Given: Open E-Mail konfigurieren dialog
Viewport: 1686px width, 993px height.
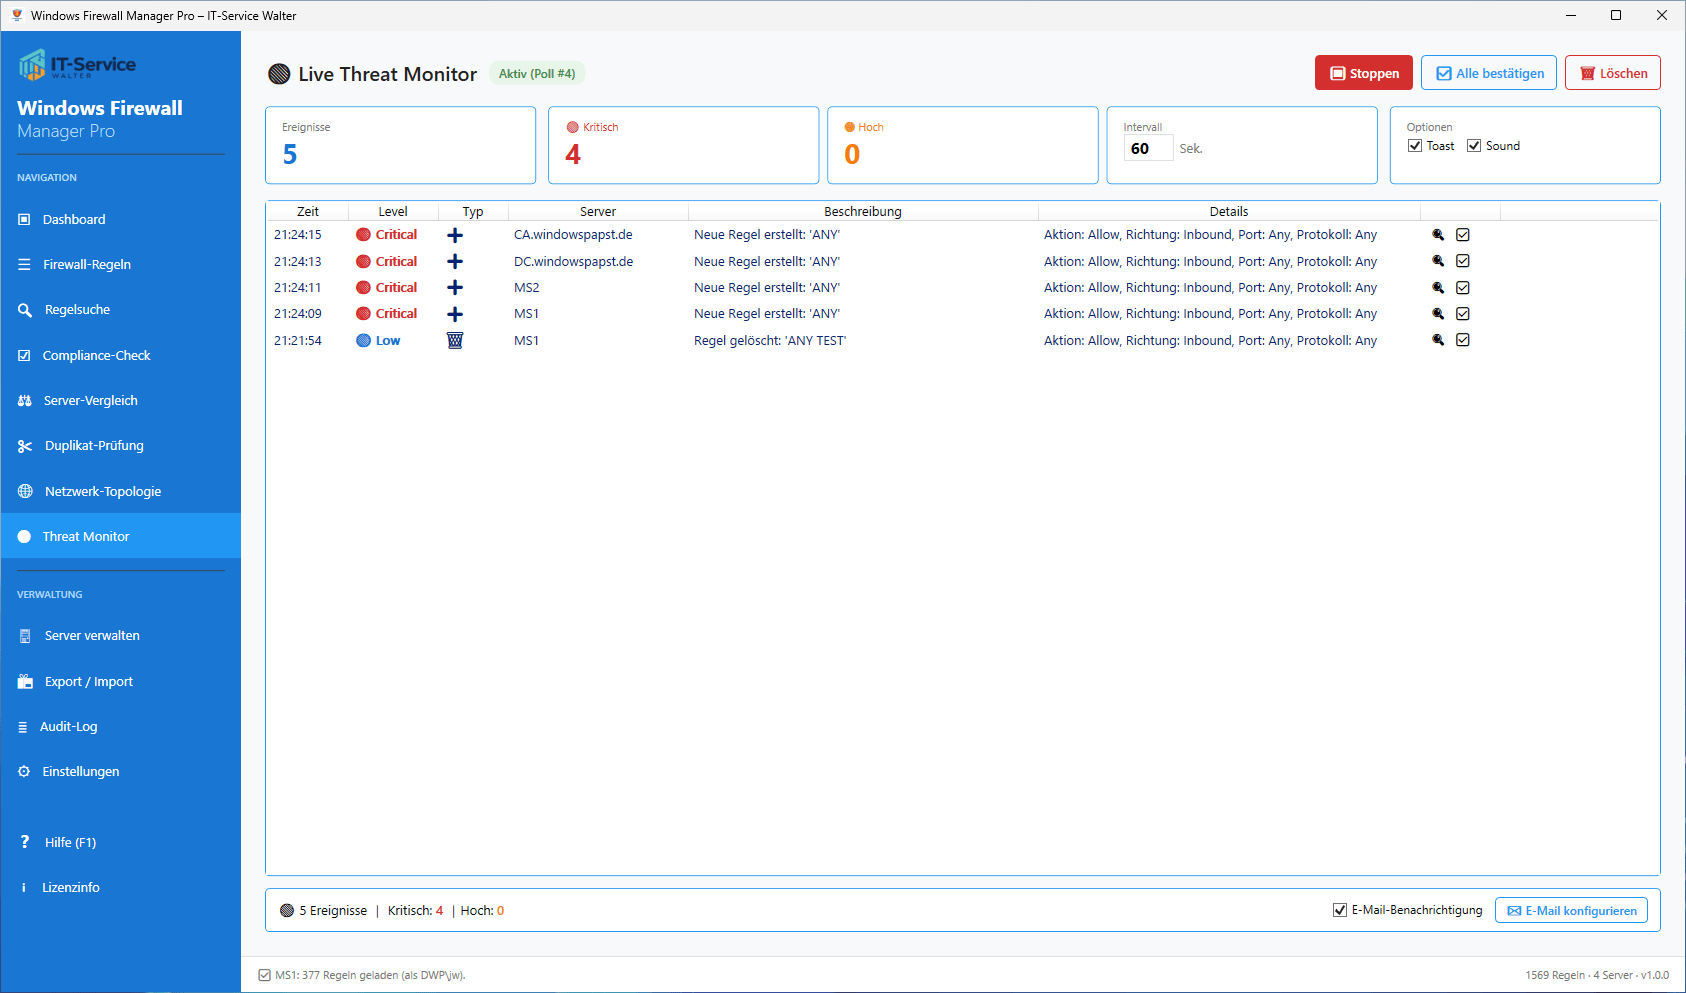Looking at the screenshot, I should coord(1571,911).
